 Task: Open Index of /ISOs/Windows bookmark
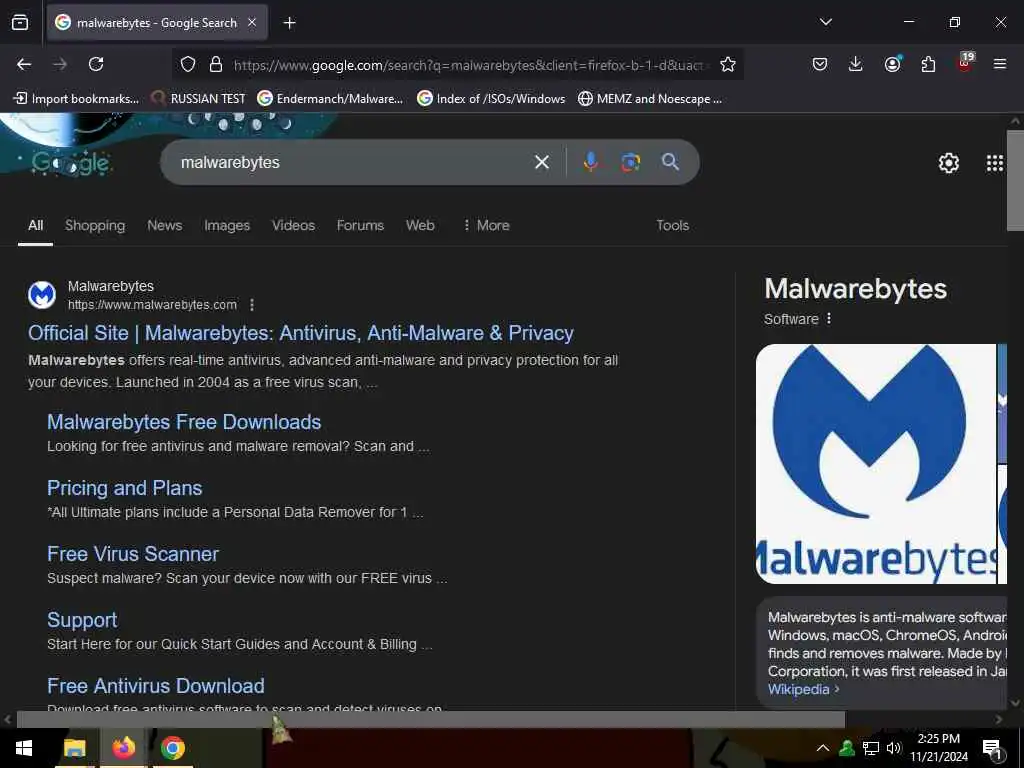click(x=491, y=99)
